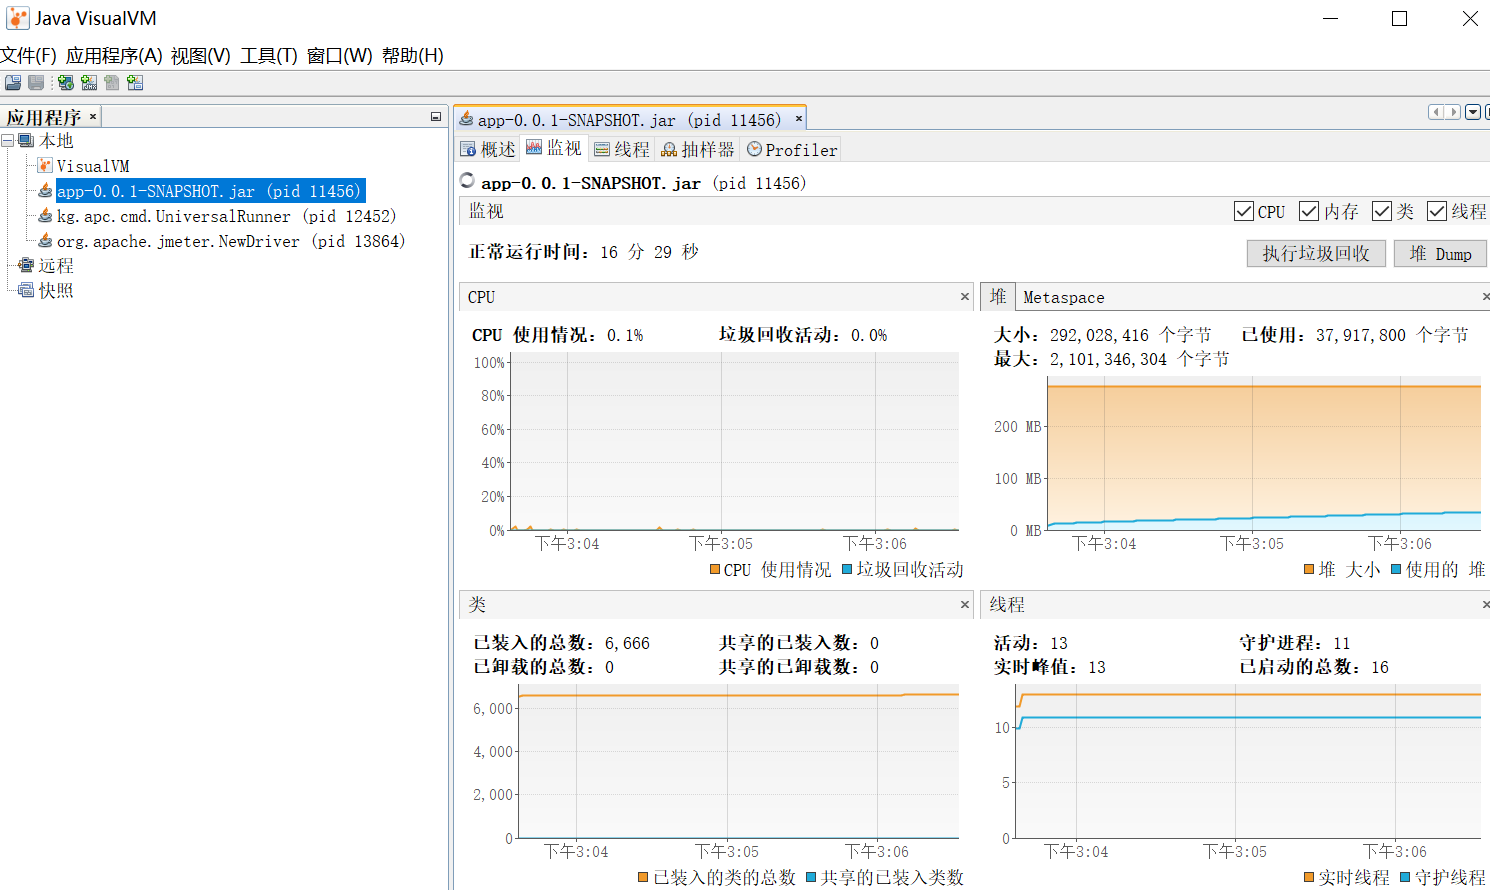Image resolution: width=1490 pixels, height=890 pixels.
Task: Click the Java VisualVM title bar logo
Action: pyautogui.click(x=17, y=18)
